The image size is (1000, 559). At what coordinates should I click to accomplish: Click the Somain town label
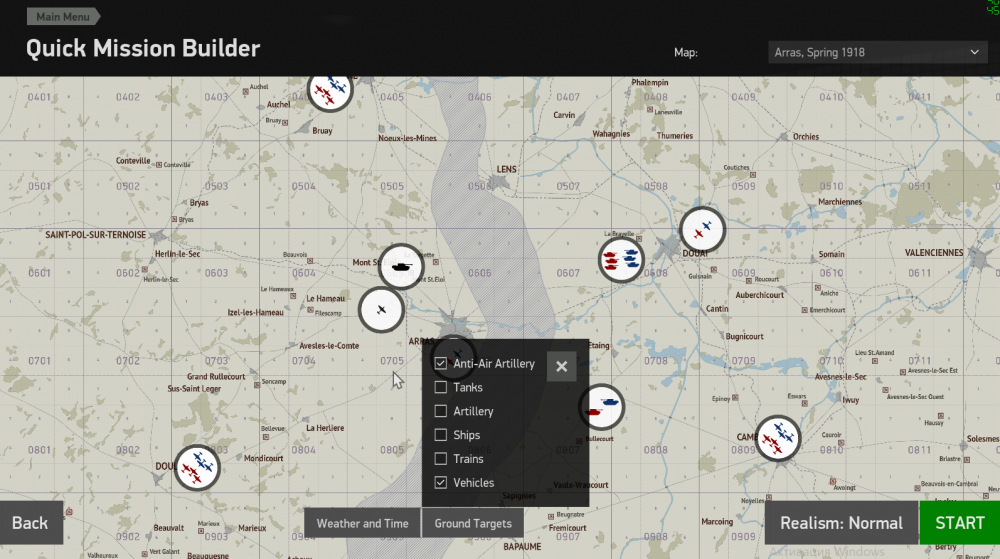[831, 254]
